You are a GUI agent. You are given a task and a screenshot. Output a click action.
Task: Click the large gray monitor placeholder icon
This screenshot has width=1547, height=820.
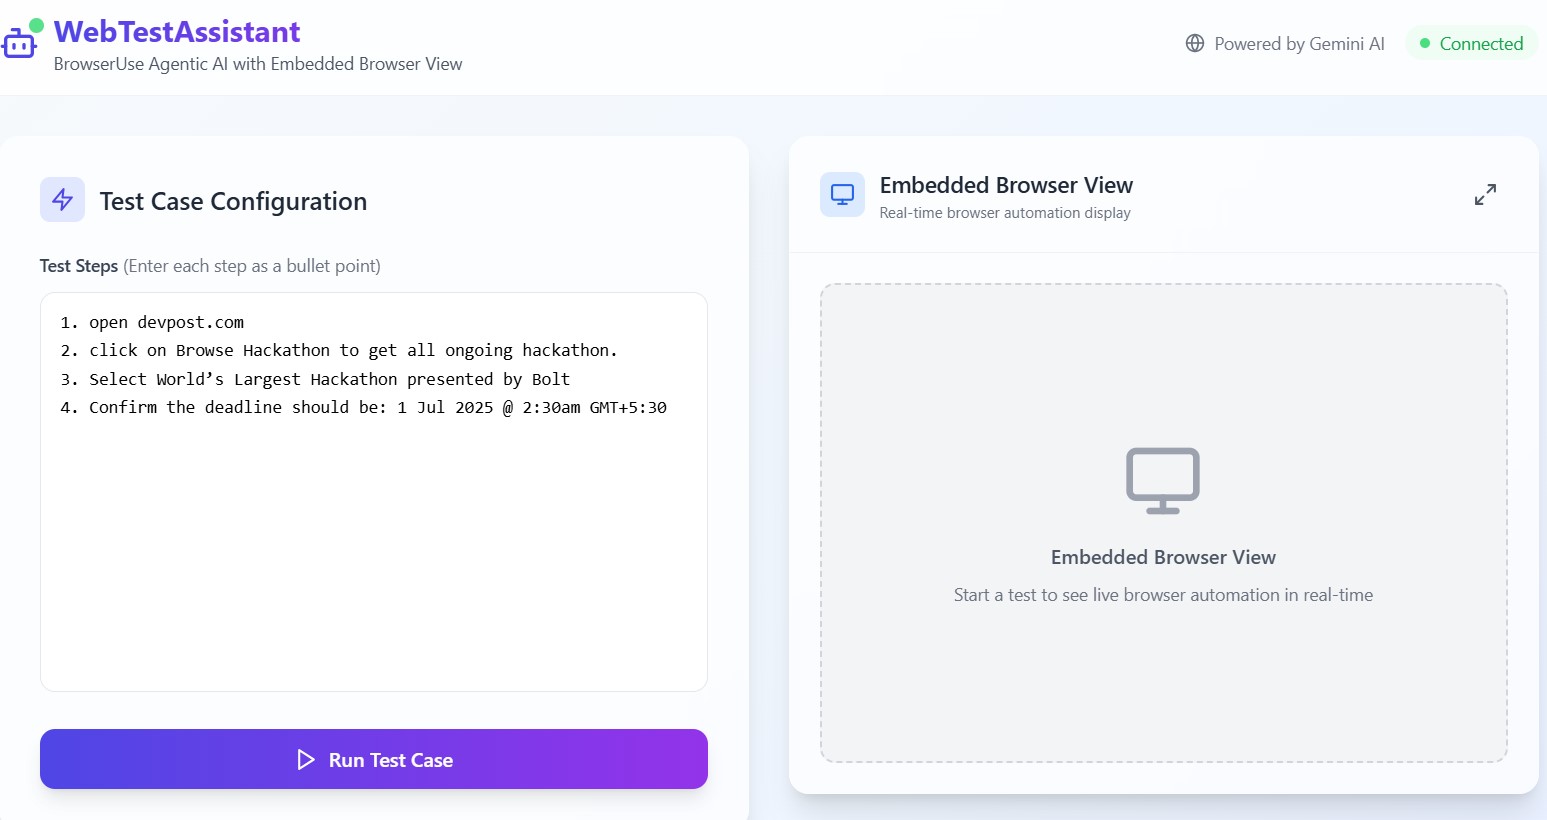(1163, 480)
